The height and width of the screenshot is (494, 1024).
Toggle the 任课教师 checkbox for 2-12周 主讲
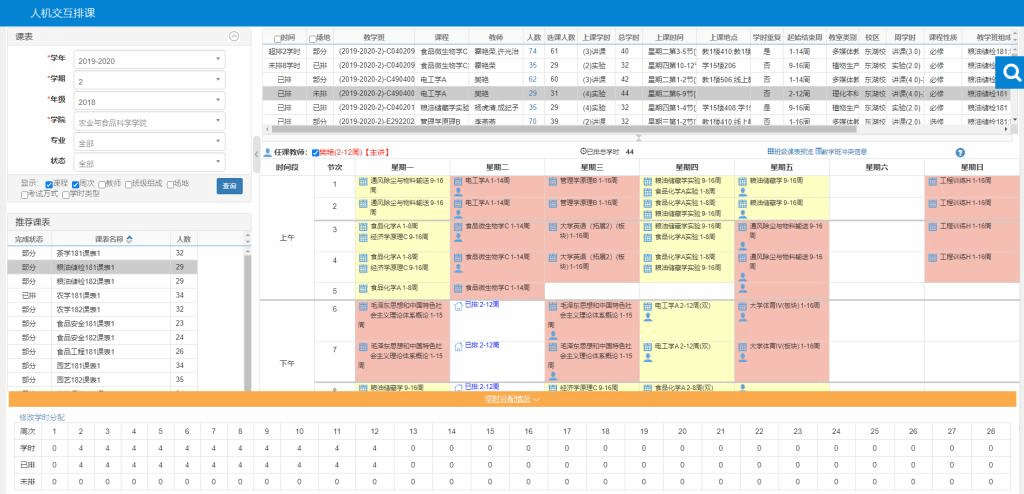(x=315, y=152)
